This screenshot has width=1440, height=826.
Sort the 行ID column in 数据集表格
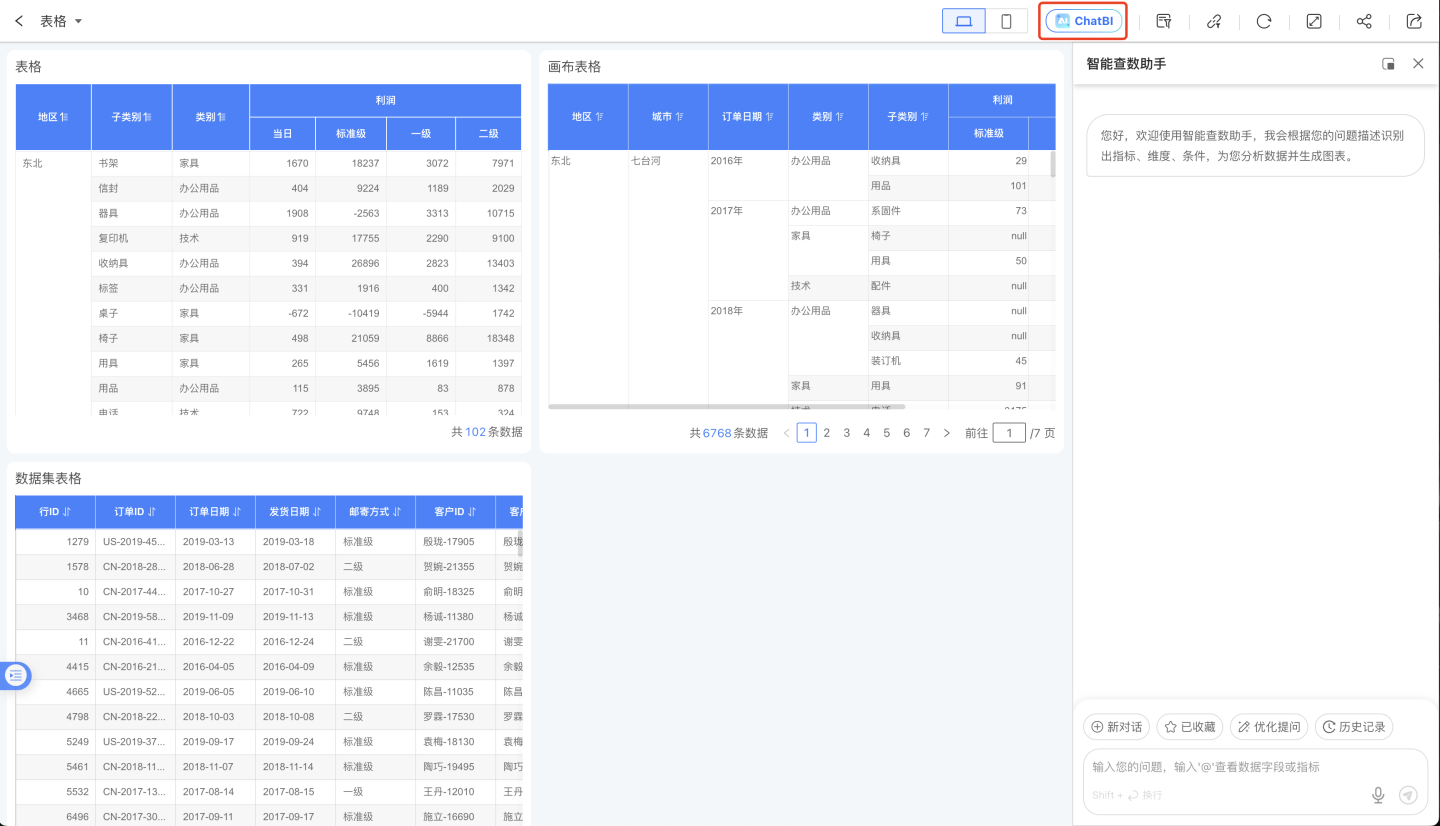click(x=67, y=512)
